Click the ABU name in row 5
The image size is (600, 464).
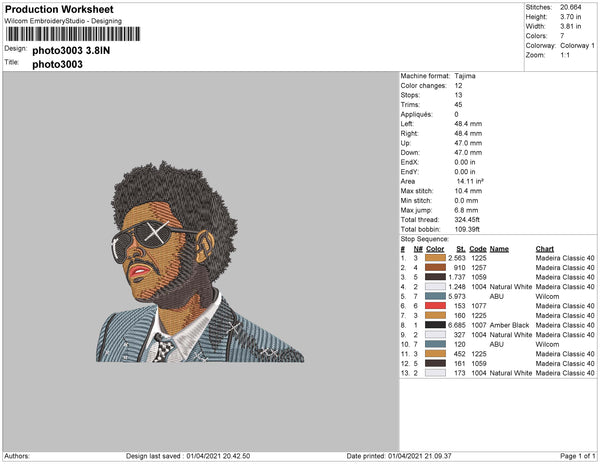coord(497,296)
